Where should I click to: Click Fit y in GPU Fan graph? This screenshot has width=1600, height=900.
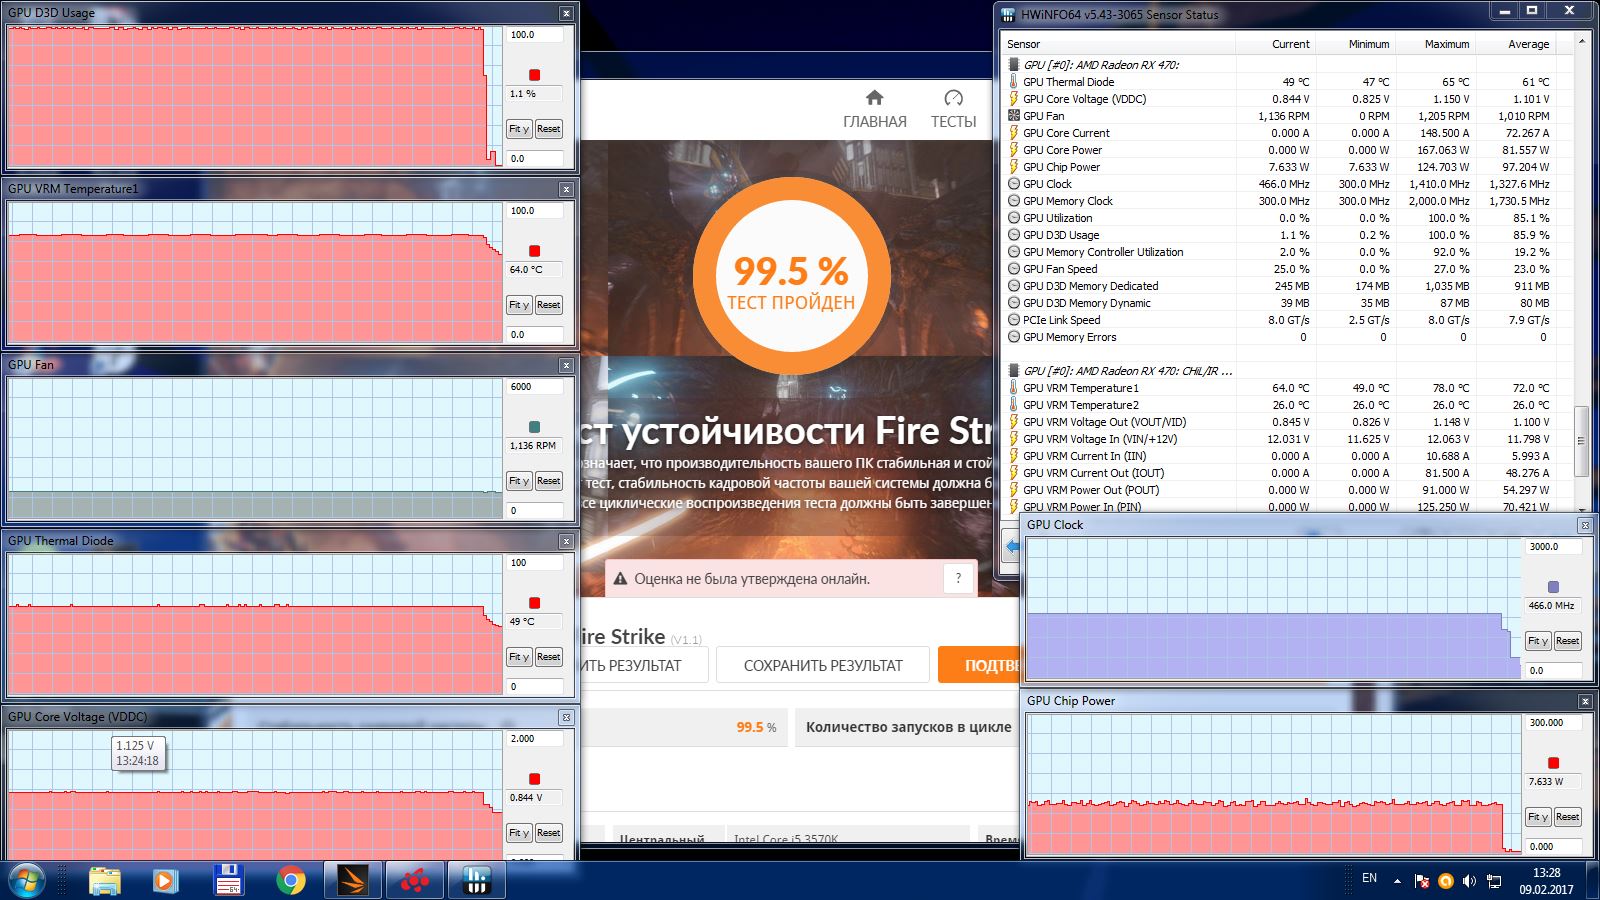[519, 481]
